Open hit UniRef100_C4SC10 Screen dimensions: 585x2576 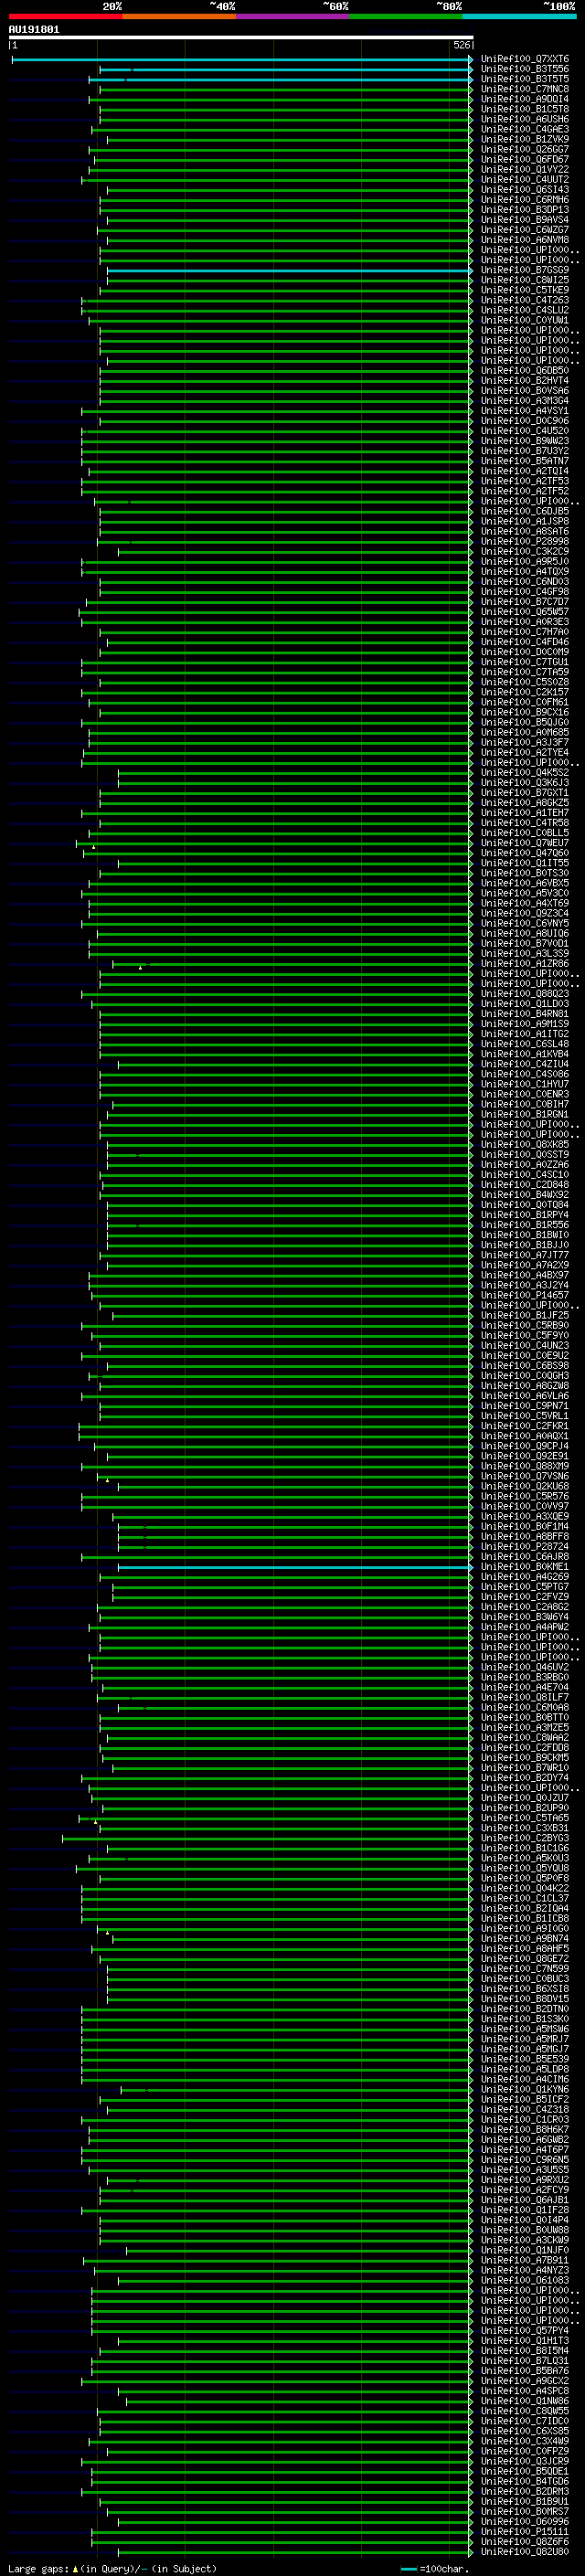click(525, 1174)
